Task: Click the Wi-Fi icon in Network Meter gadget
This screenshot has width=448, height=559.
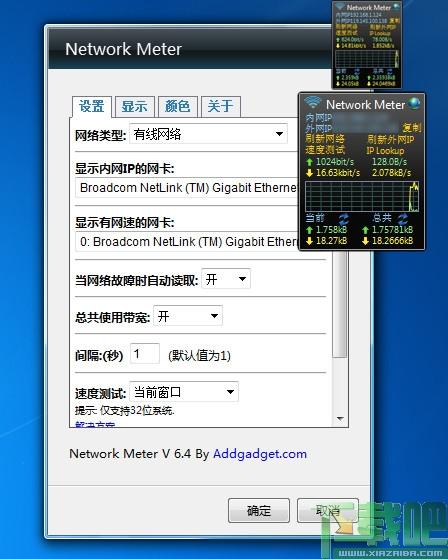Action: coord(312,102)
